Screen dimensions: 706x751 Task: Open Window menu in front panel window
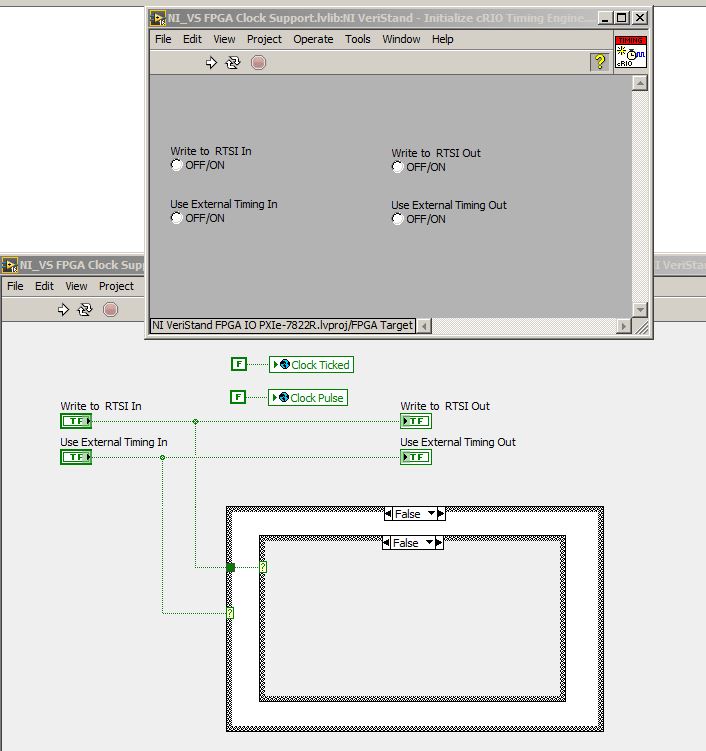tap(401, 39)
